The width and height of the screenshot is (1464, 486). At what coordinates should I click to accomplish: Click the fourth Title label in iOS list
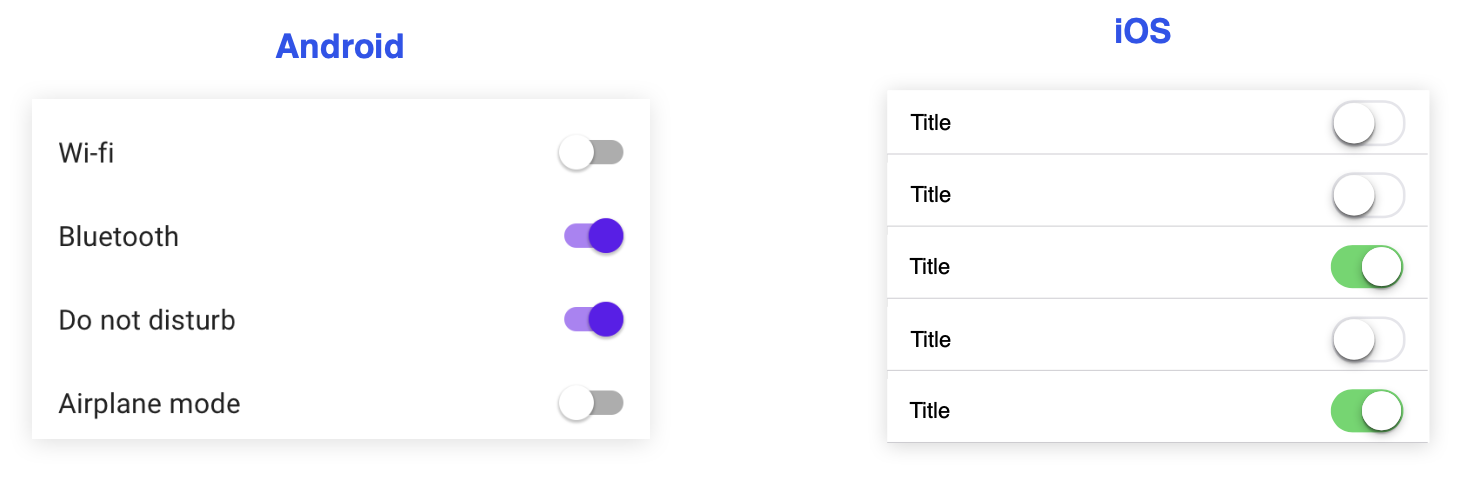[x=930, y=340]
